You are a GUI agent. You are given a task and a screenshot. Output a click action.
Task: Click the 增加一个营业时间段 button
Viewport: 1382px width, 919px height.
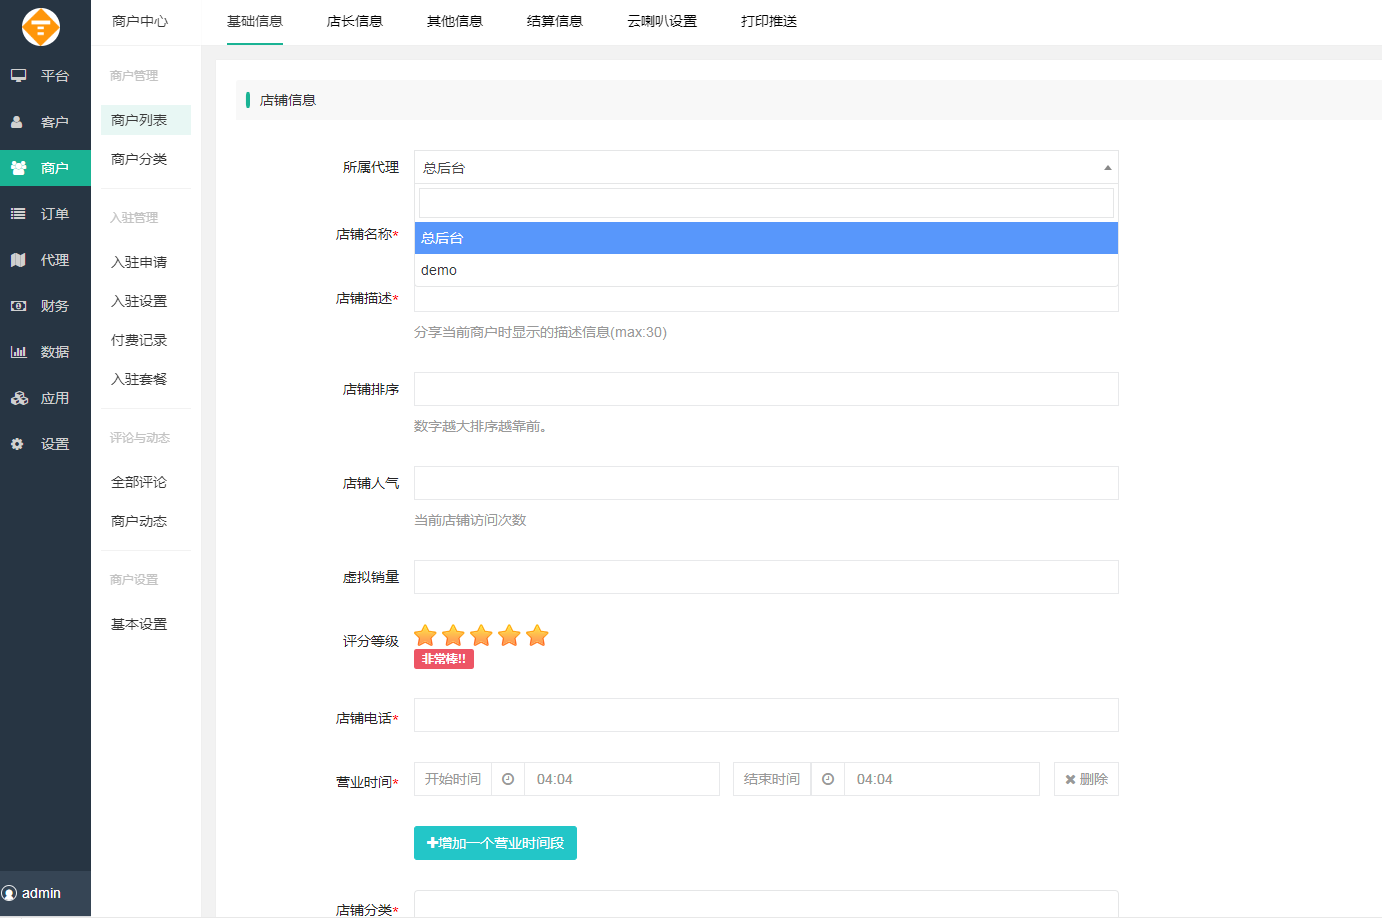(x=495, y=843)
